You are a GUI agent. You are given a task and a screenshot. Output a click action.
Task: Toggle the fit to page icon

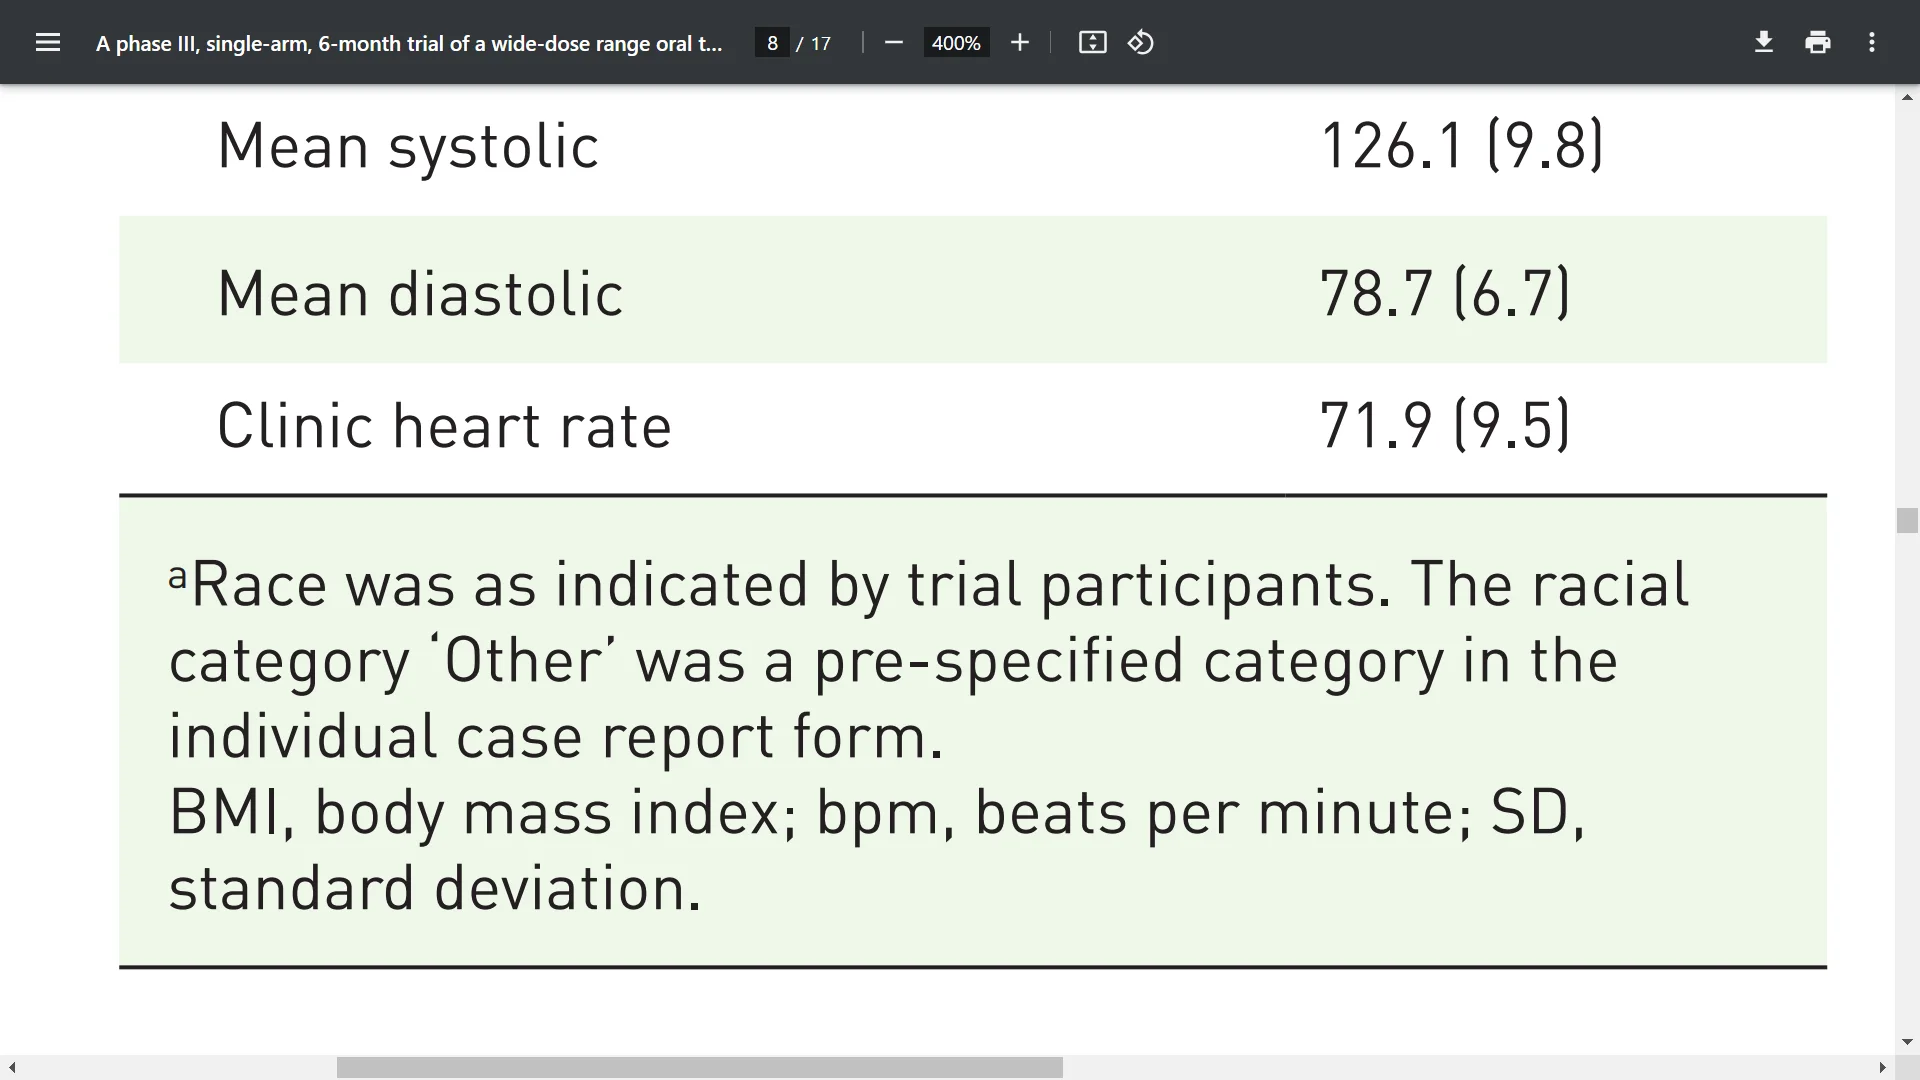pyautogui.click(x=1092, y=43)
